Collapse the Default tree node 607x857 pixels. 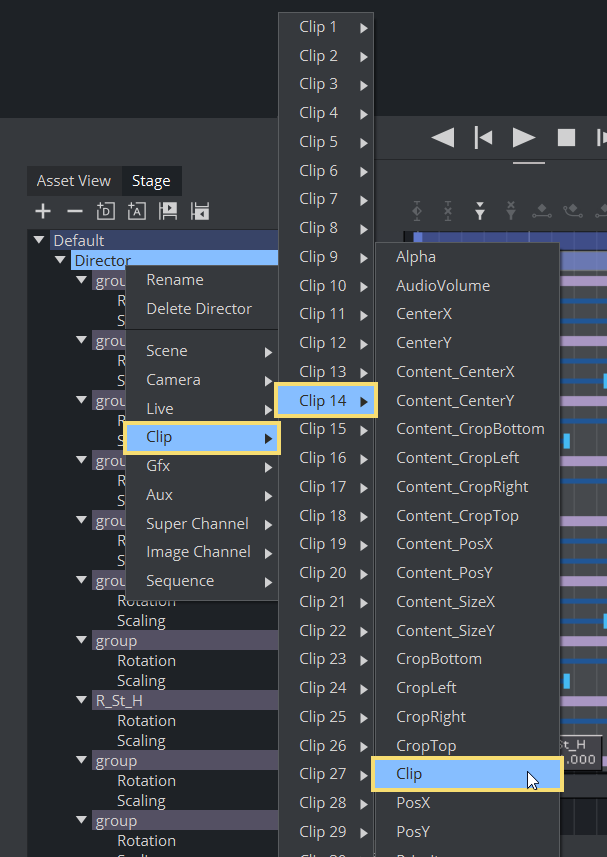point(39,240)
